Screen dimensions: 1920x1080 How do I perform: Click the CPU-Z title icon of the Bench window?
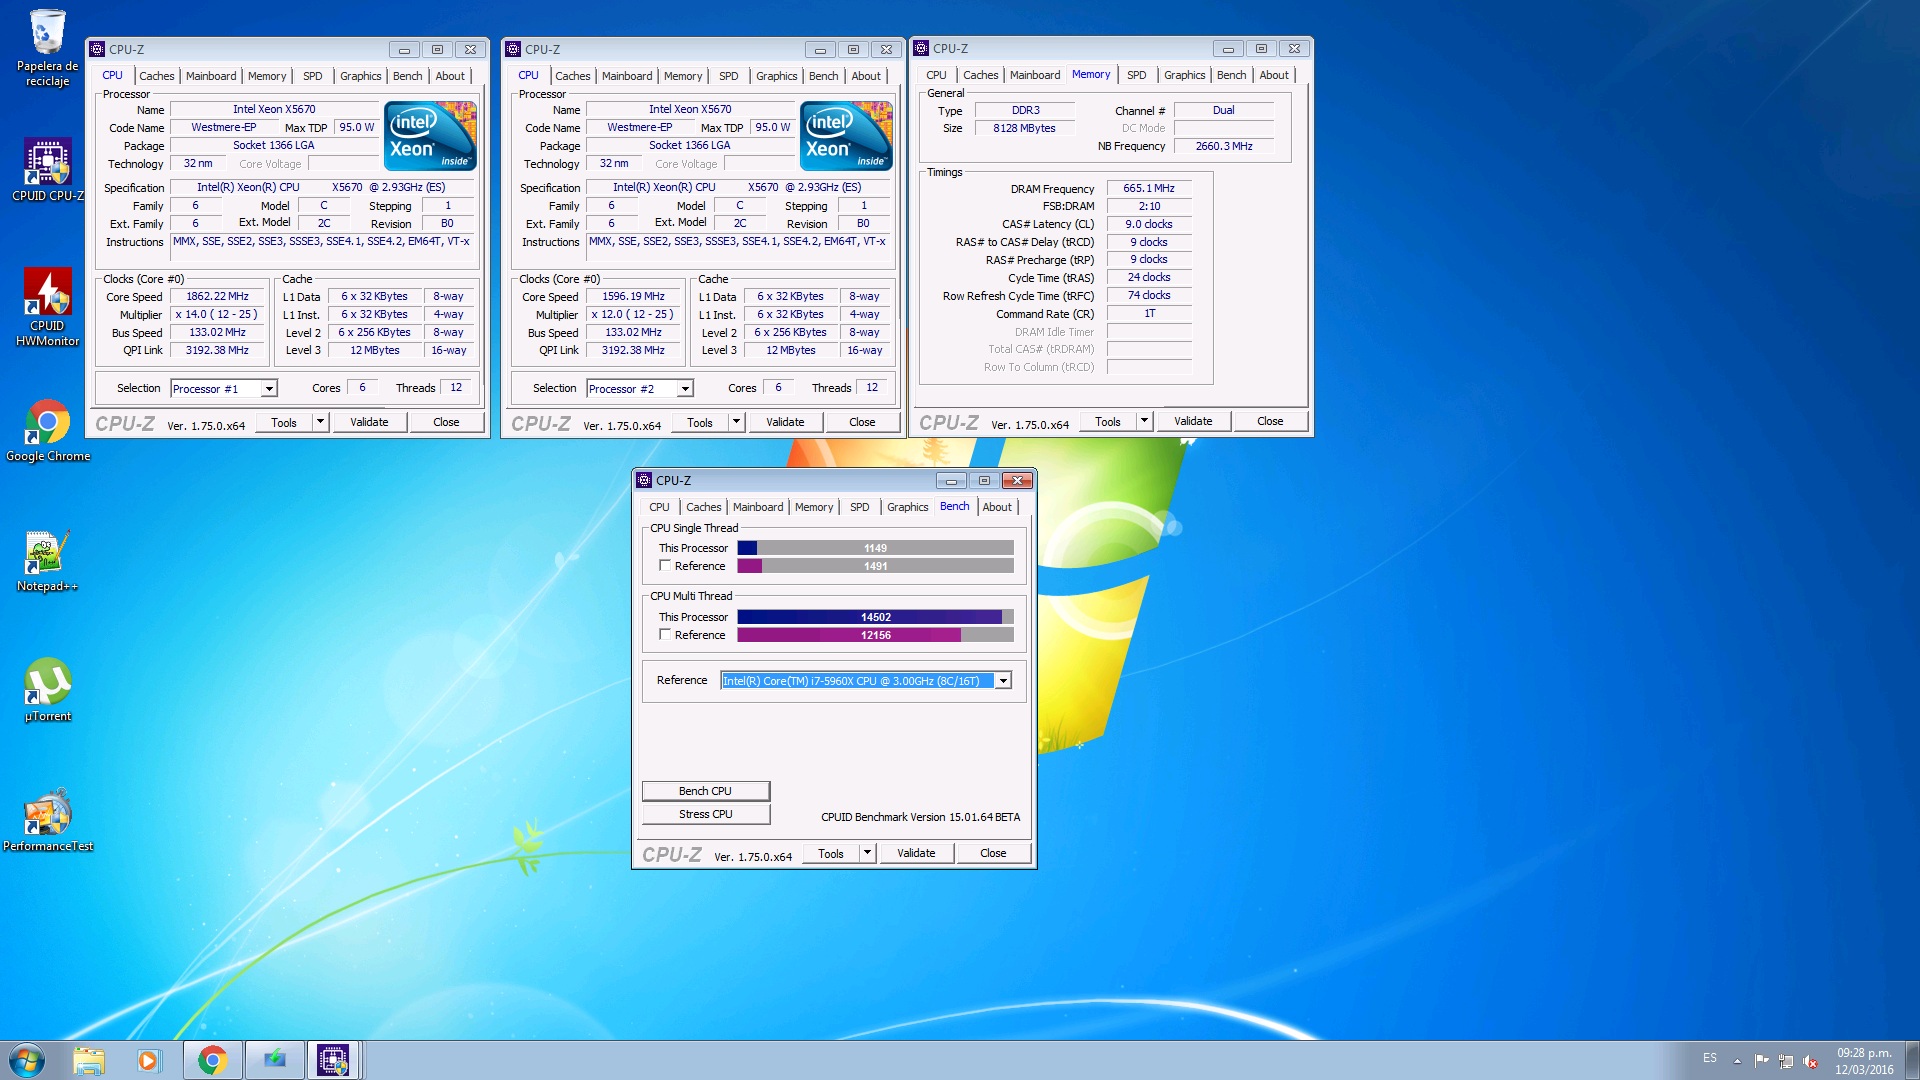click(x=644, y=480)
